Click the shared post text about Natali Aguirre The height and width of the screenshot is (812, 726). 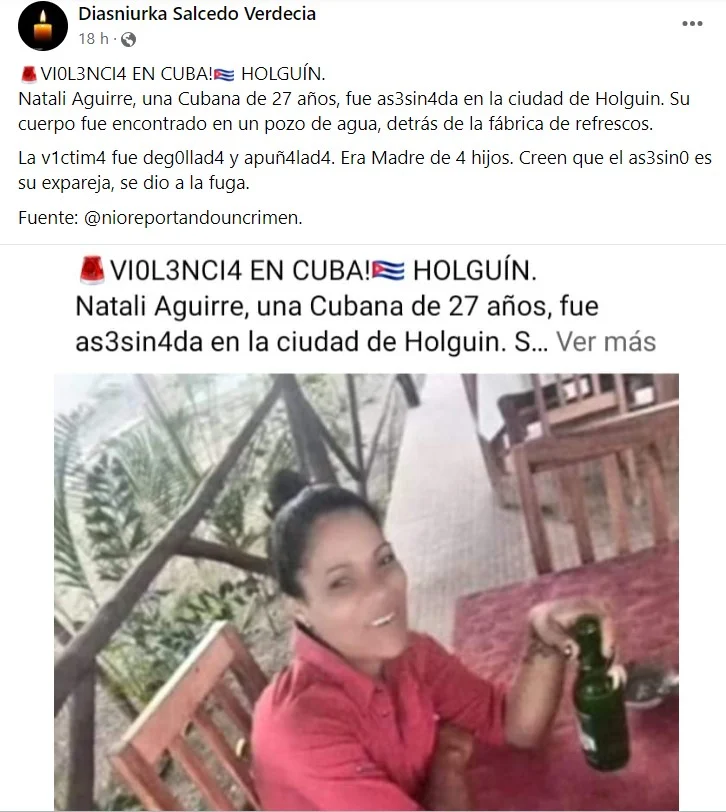337,324
